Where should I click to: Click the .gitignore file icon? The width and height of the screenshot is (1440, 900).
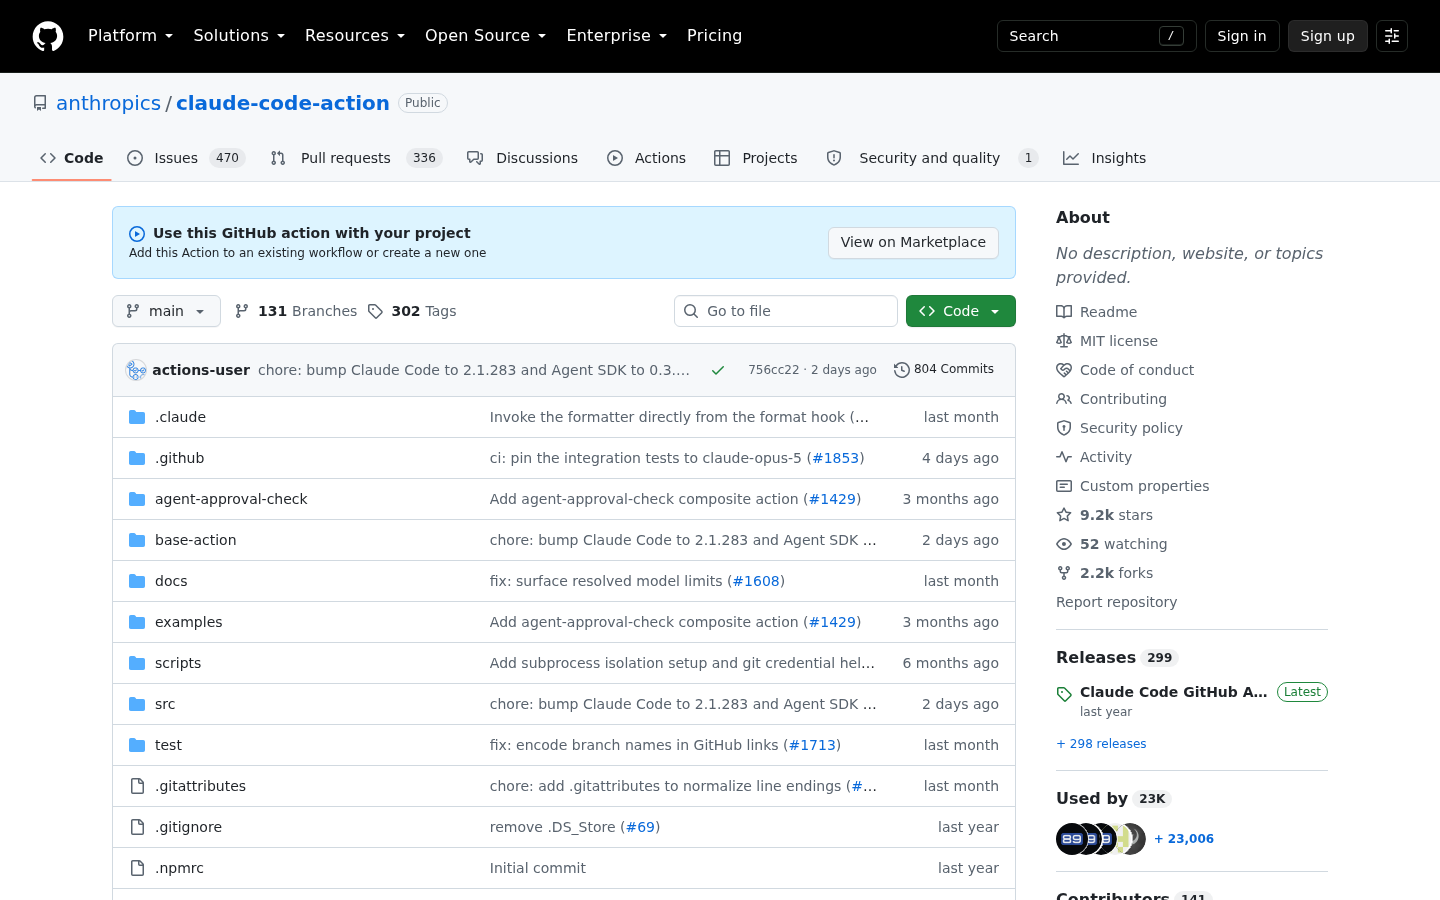tap(137, 827)
